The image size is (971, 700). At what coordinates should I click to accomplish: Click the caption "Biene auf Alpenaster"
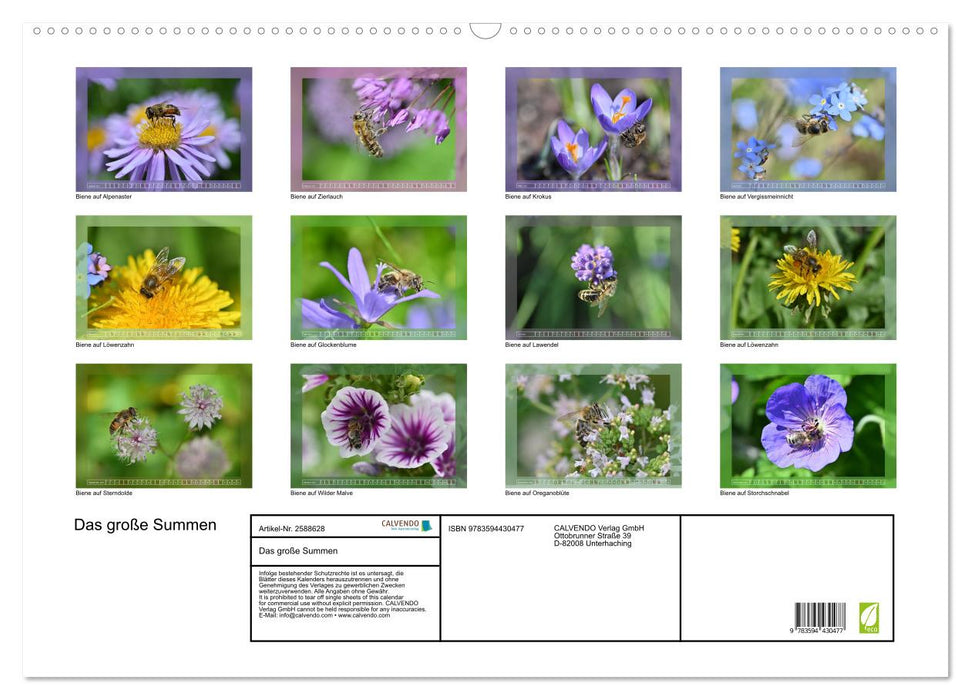tap(103, 196)
